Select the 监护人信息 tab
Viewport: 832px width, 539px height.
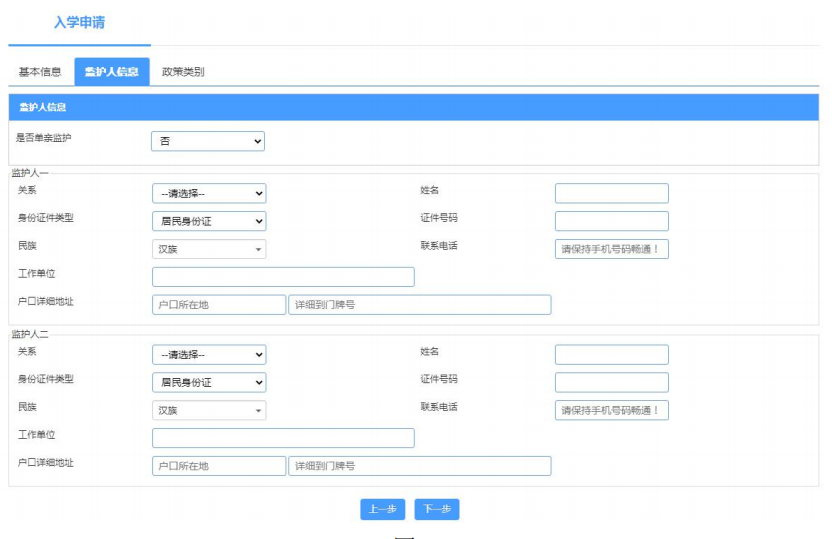click(111, 72)
